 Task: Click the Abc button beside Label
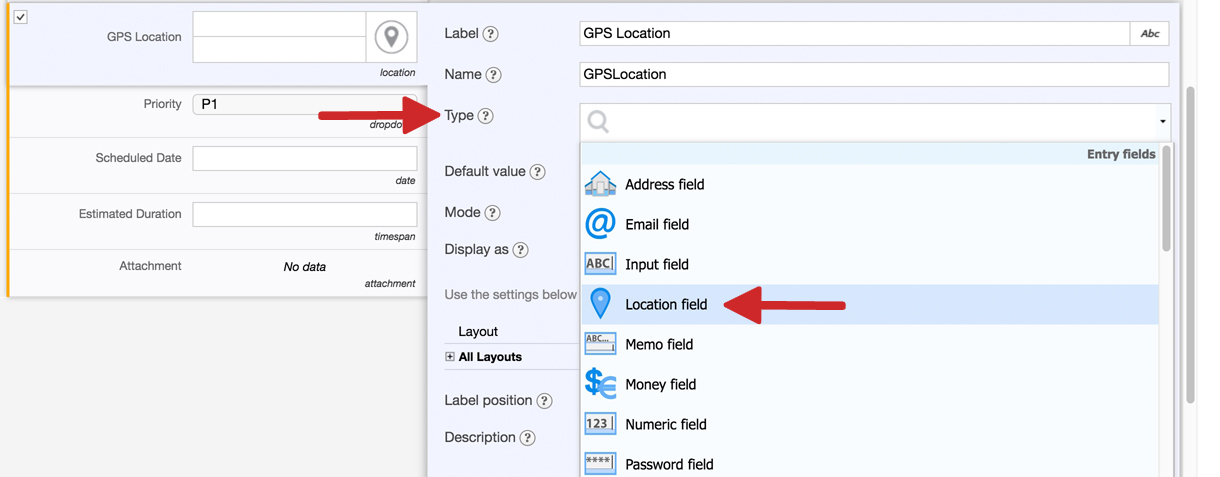pos(1150,33)
